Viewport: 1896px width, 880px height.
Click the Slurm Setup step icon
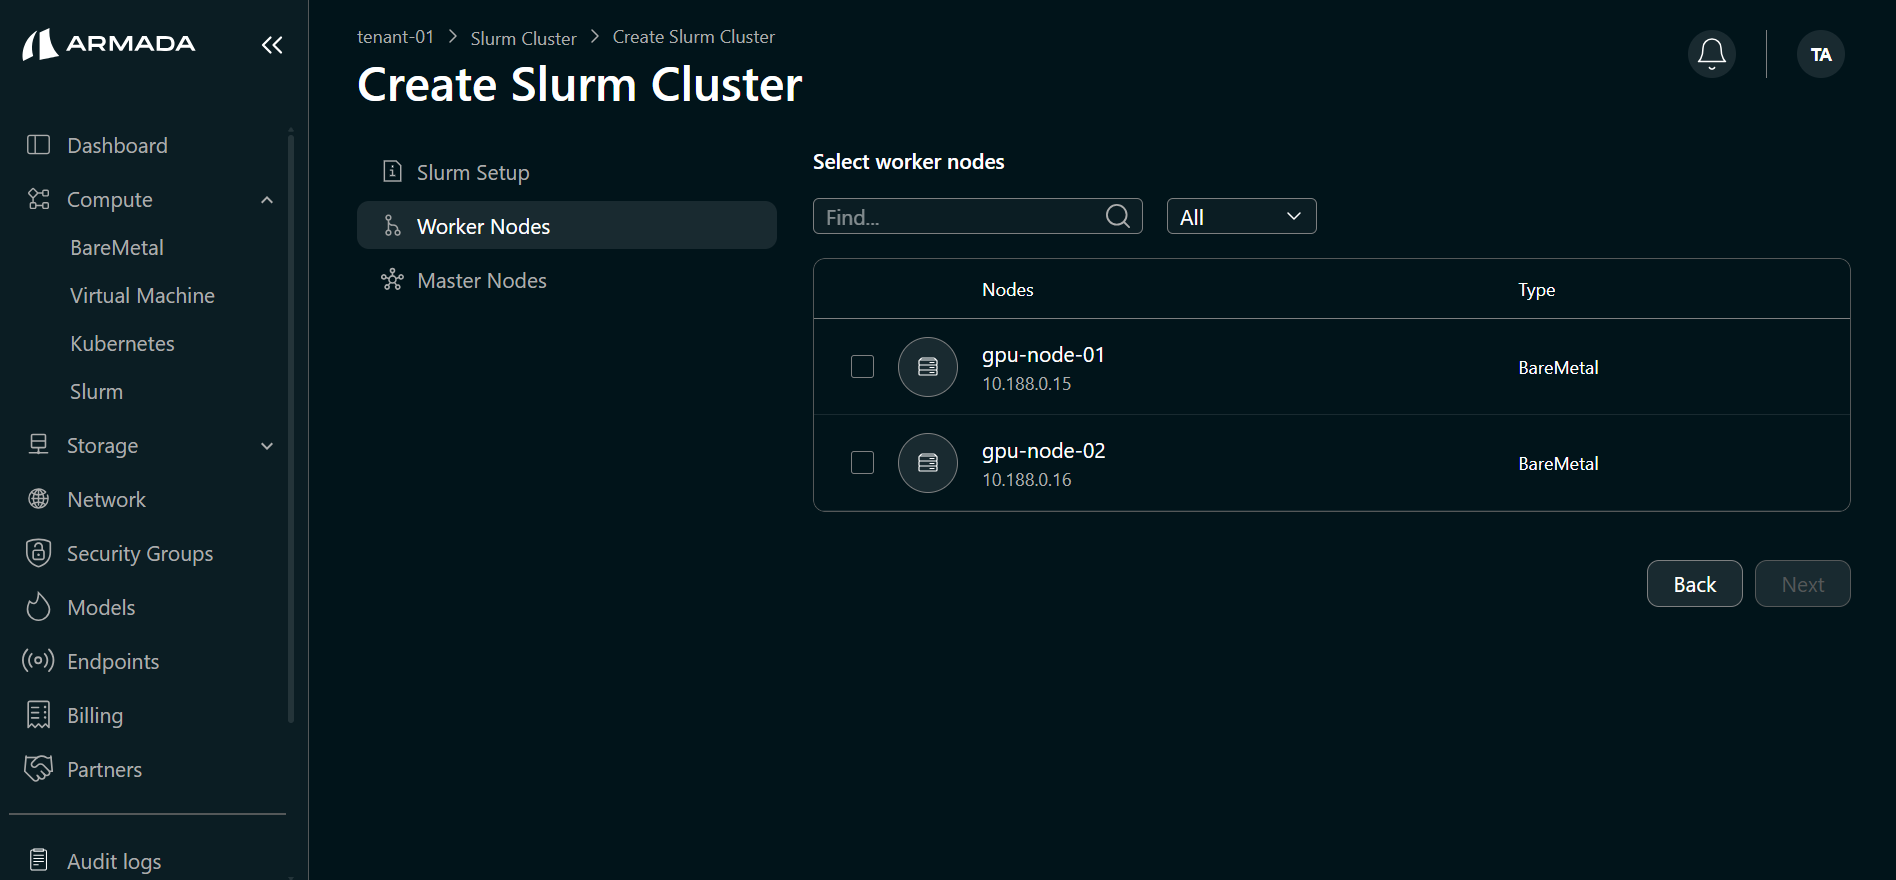click(x=392, y=172)
